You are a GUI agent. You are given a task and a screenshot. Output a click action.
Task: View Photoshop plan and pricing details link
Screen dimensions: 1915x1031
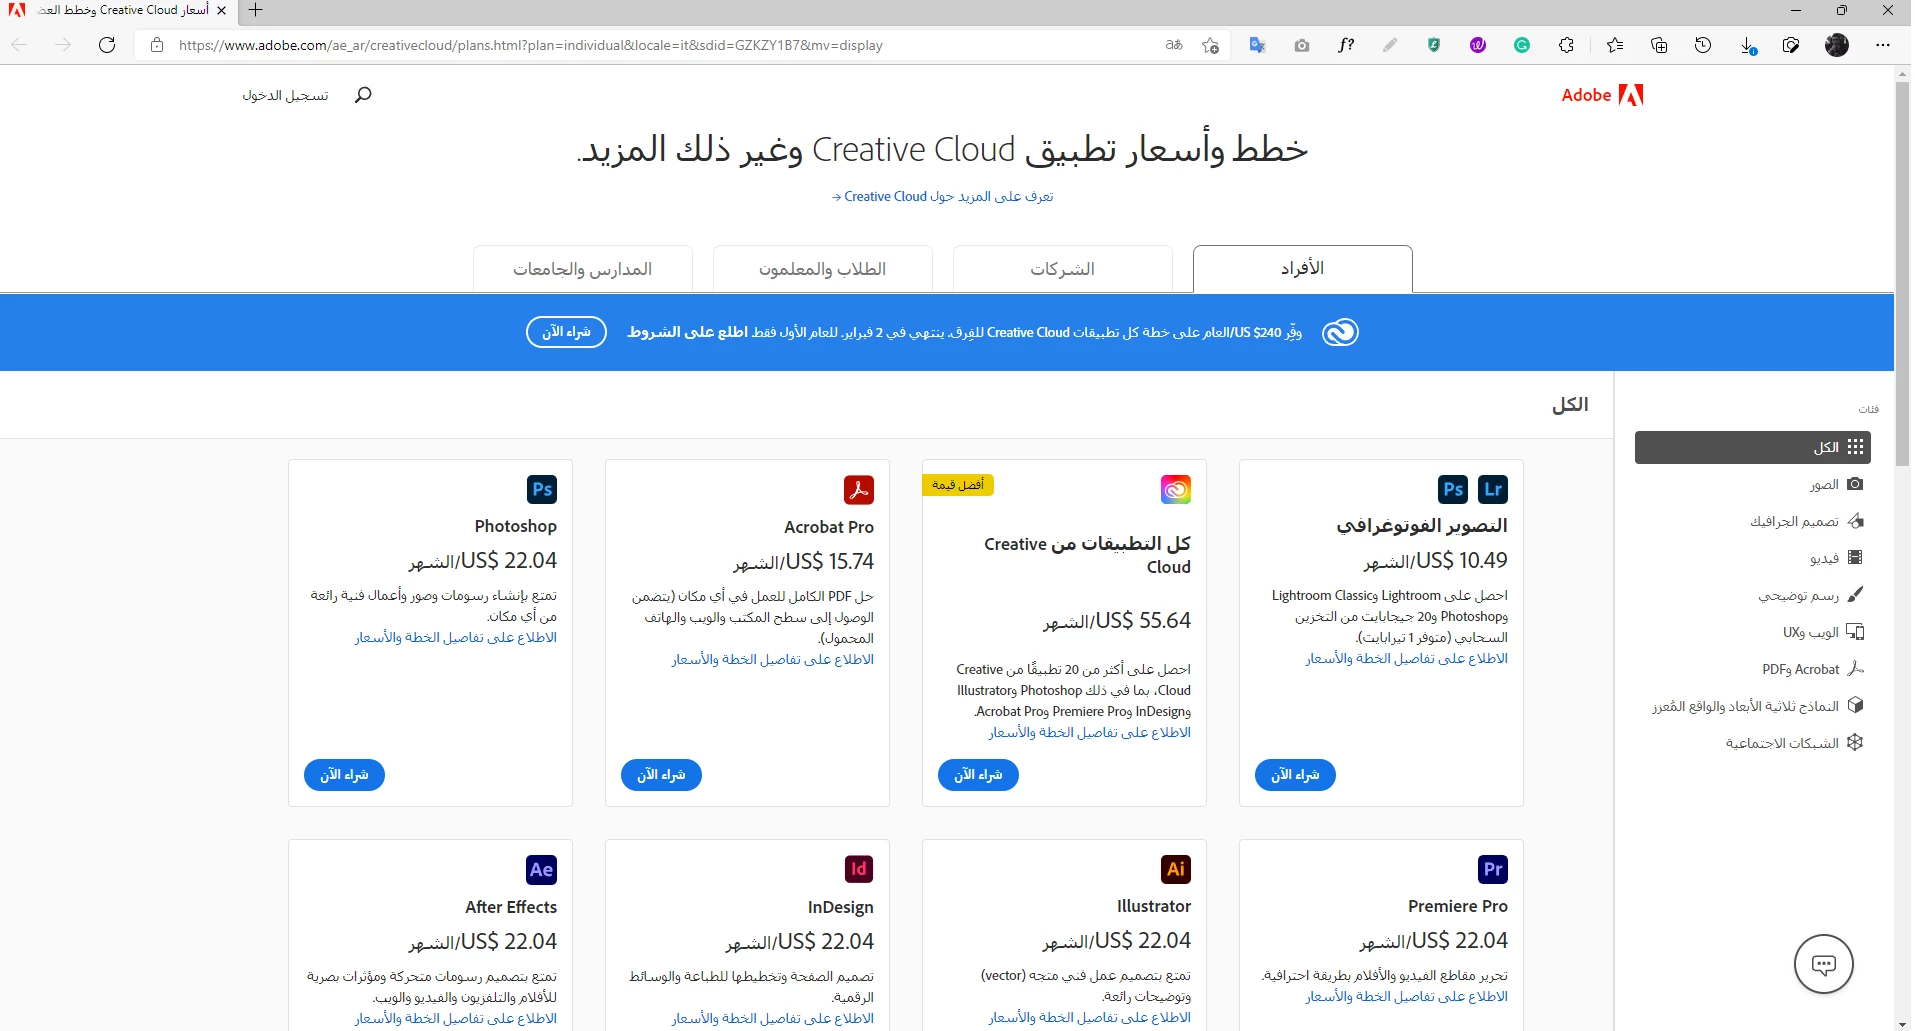455,638
